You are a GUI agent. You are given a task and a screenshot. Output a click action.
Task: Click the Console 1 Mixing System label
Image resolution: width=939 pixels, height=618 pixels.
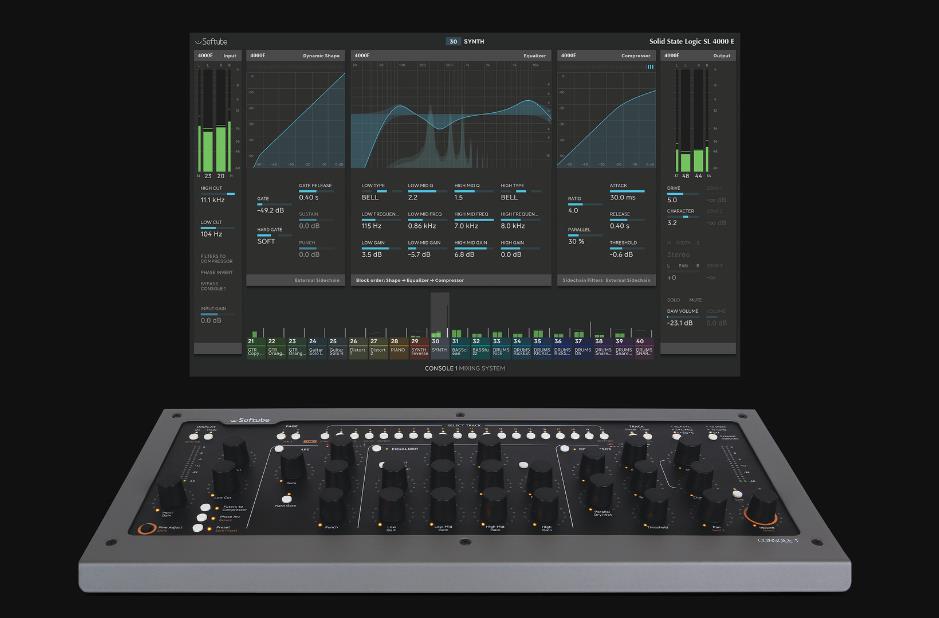465,368
